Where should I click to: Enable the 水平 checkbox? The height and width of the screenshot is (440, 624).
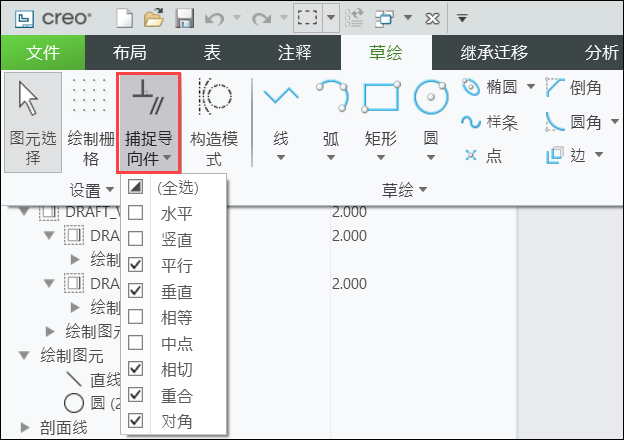coord(137,213)
